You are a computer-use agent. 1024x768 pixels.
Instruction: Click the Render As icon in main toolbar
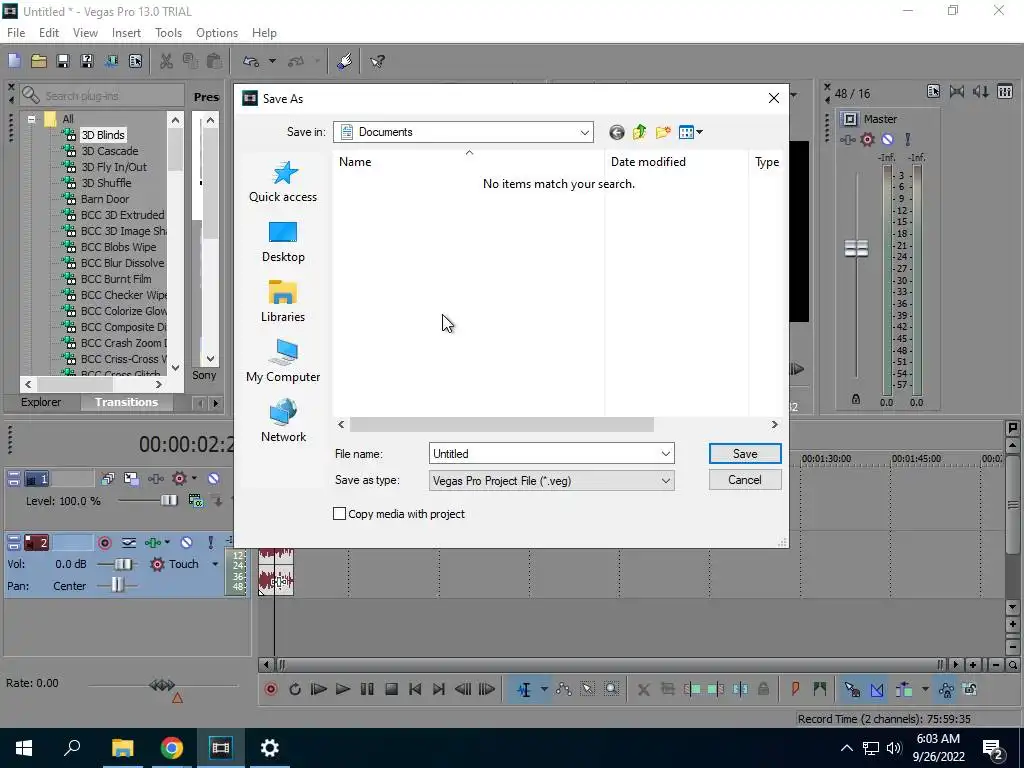pyautogui.click(x=111, y=61)
